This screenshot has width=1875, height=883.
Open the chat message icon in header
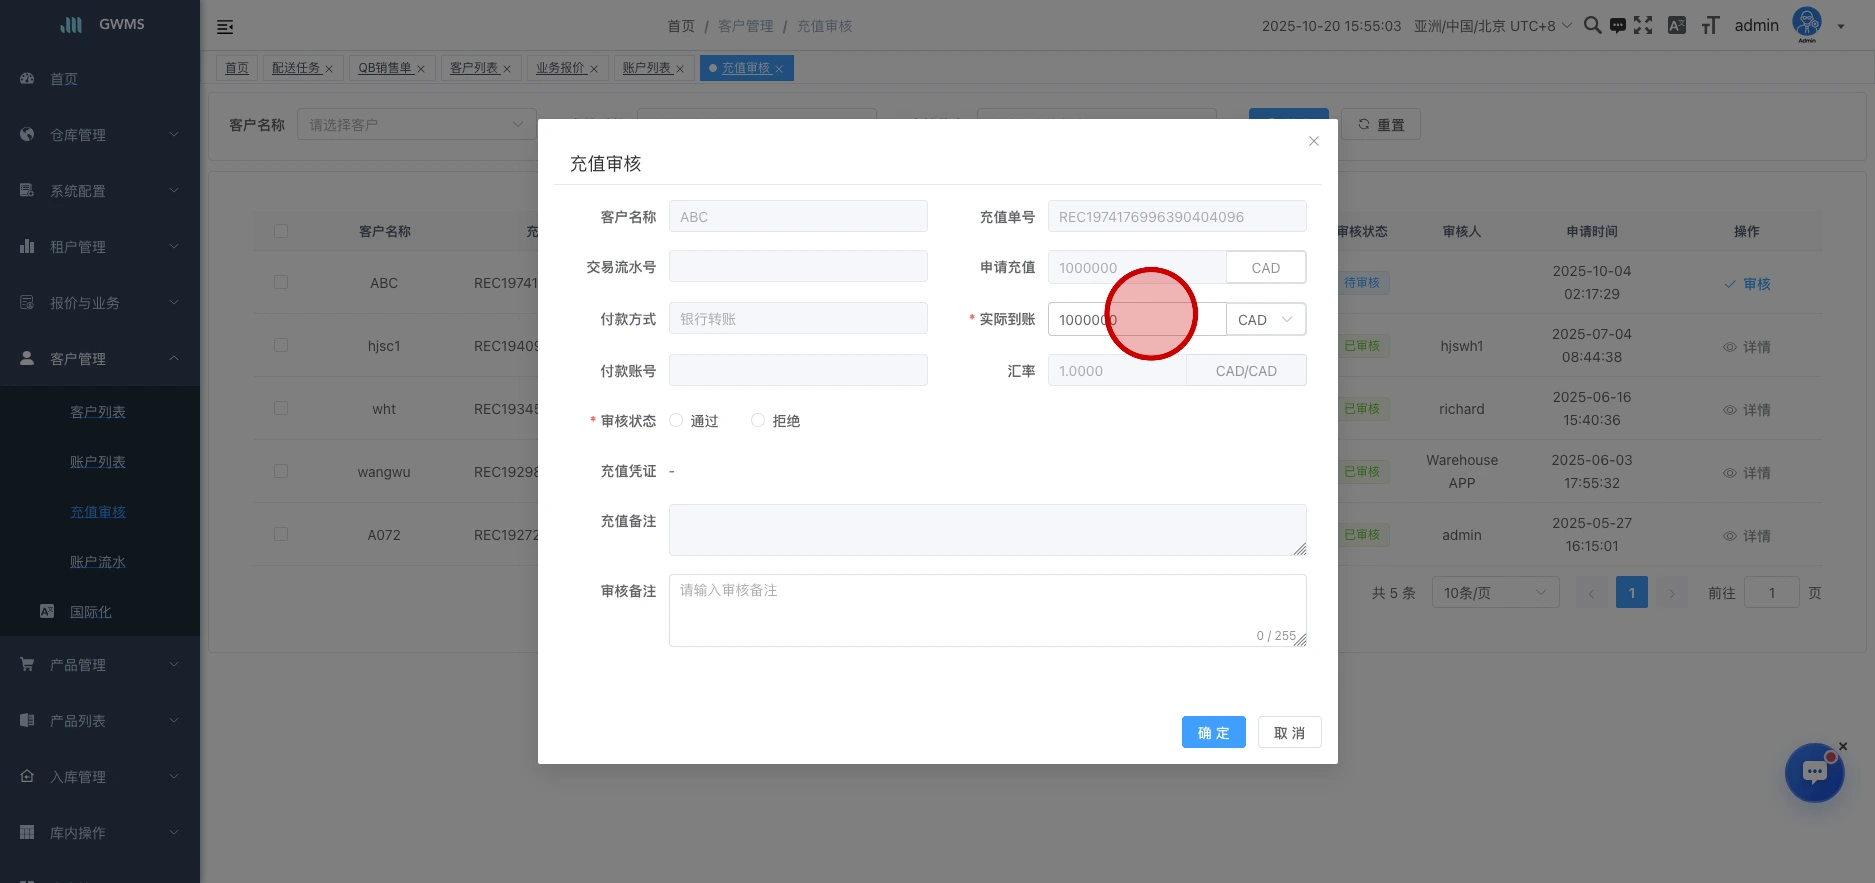[1618, 26]
